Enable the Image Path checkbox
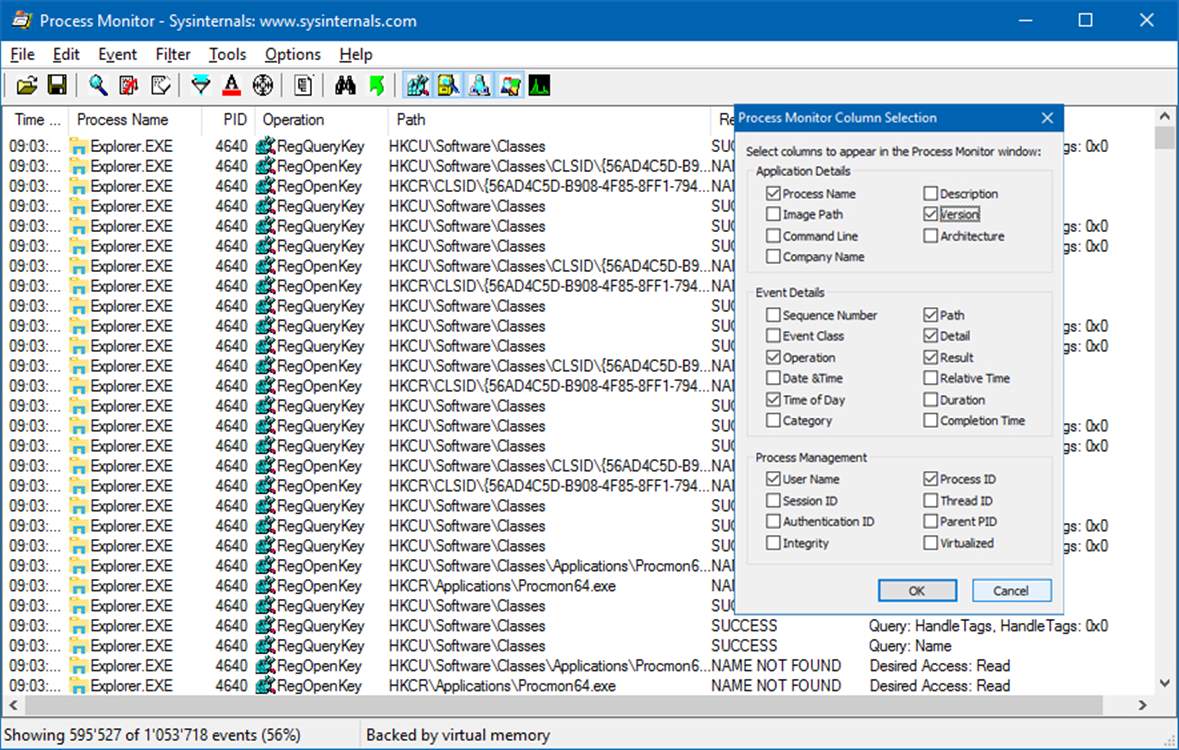This screenshot has height=750, width=1179. coord(773,214)
